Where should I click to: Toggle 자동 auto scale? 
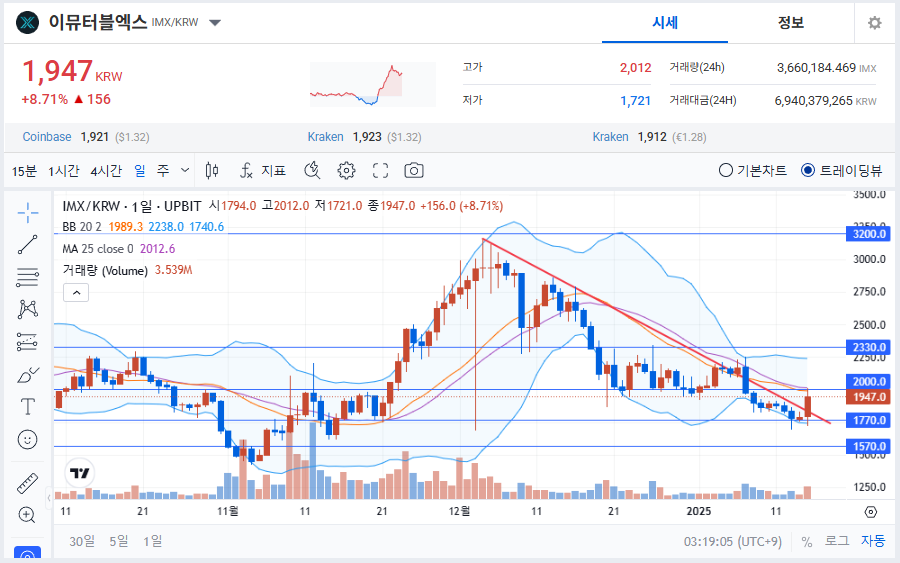click(x=872, y=541)
